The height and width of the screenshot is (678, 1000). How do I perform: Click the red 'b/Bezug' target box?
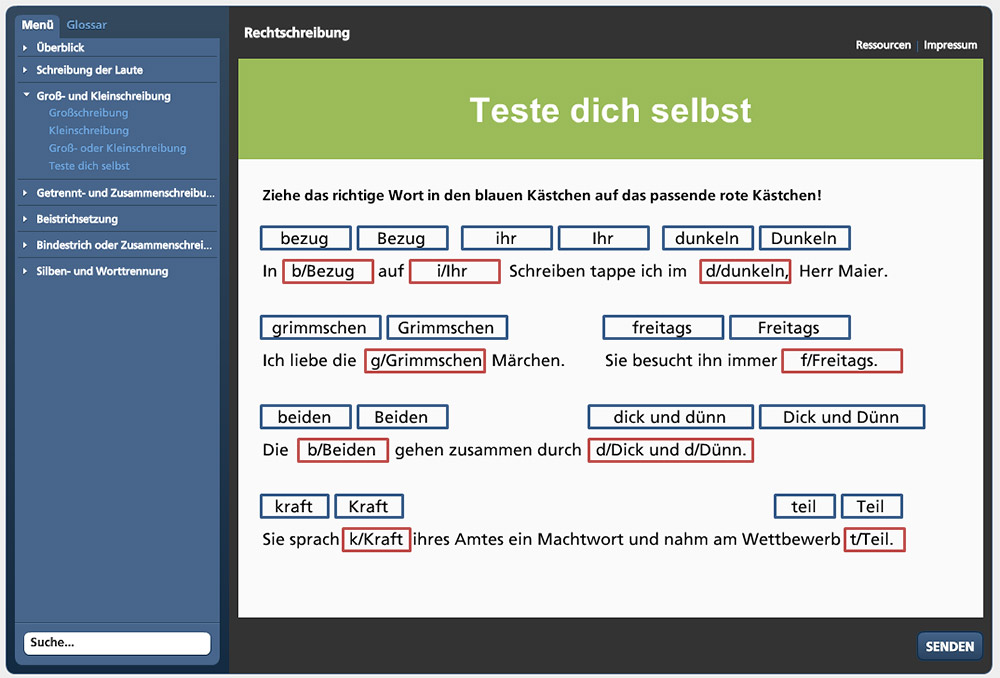click(x=328, y=271)
